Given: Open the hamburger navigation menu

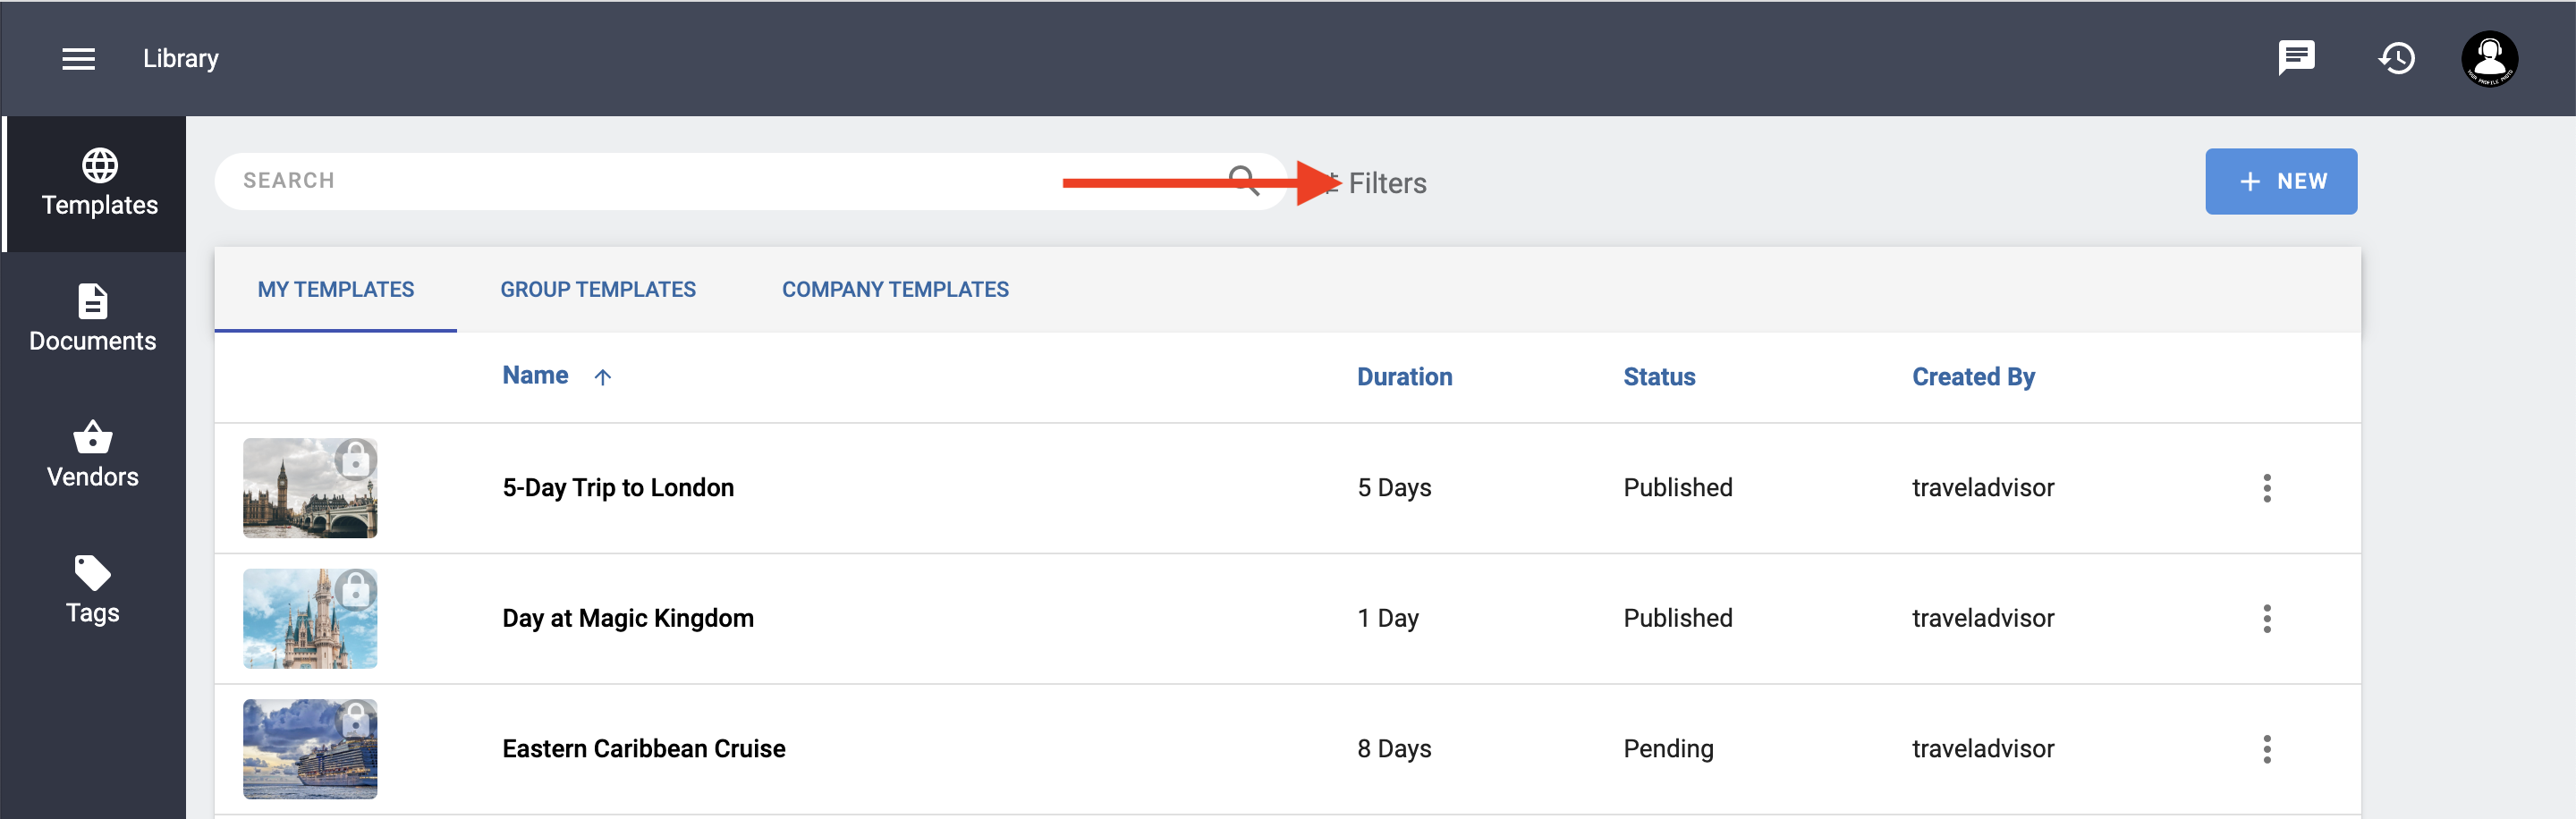Looking at the screenshot, I should click(79, 59).
